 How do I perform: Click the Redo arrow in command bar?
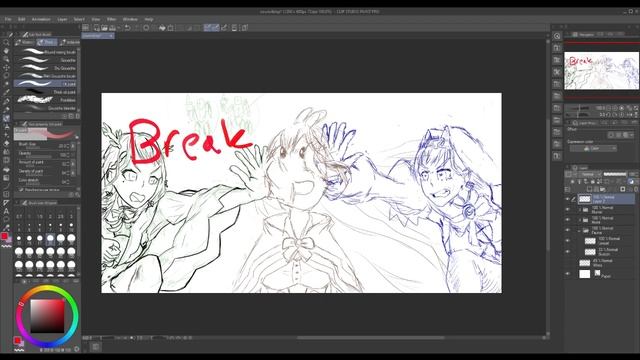point(136,28)
